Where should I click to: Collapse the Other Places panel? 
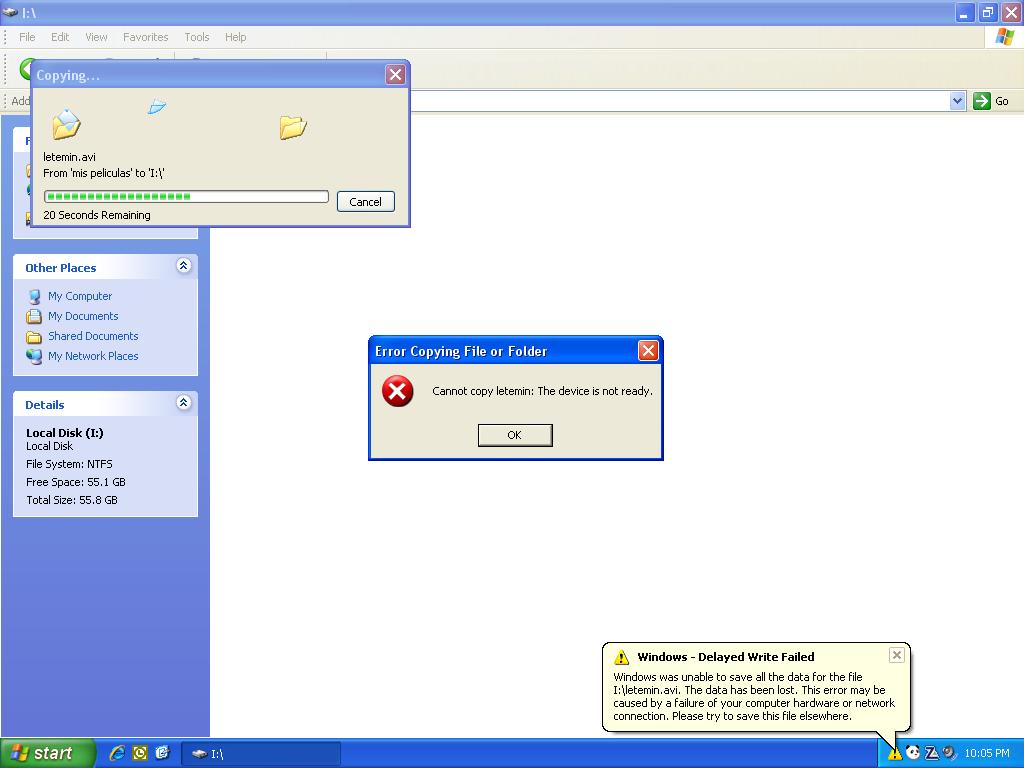click(184, 265)
